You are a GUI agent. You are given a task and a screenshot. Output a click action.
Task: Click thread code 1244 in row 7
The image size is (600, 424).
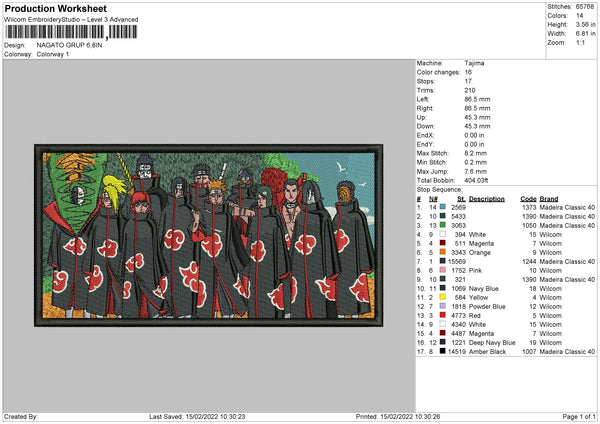[x=529, y=261]
